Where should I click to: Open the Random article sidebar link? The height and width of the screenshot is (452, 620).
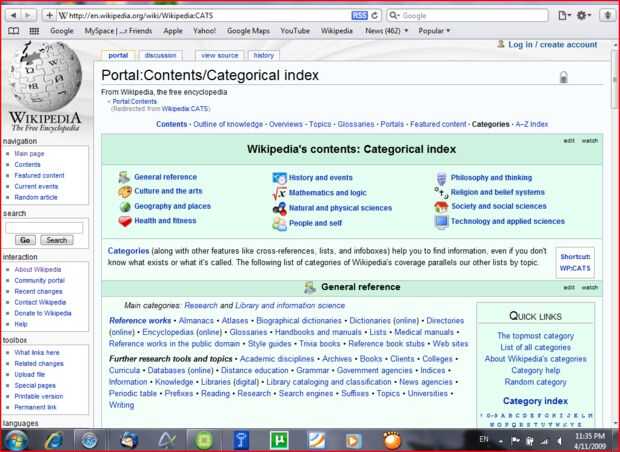36,197
